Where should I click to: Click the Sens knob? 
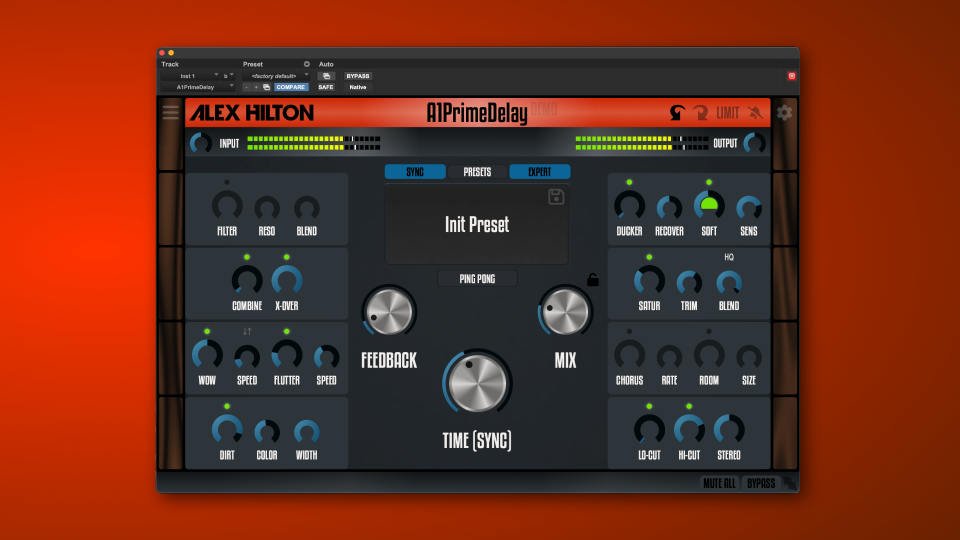[749, 209]
